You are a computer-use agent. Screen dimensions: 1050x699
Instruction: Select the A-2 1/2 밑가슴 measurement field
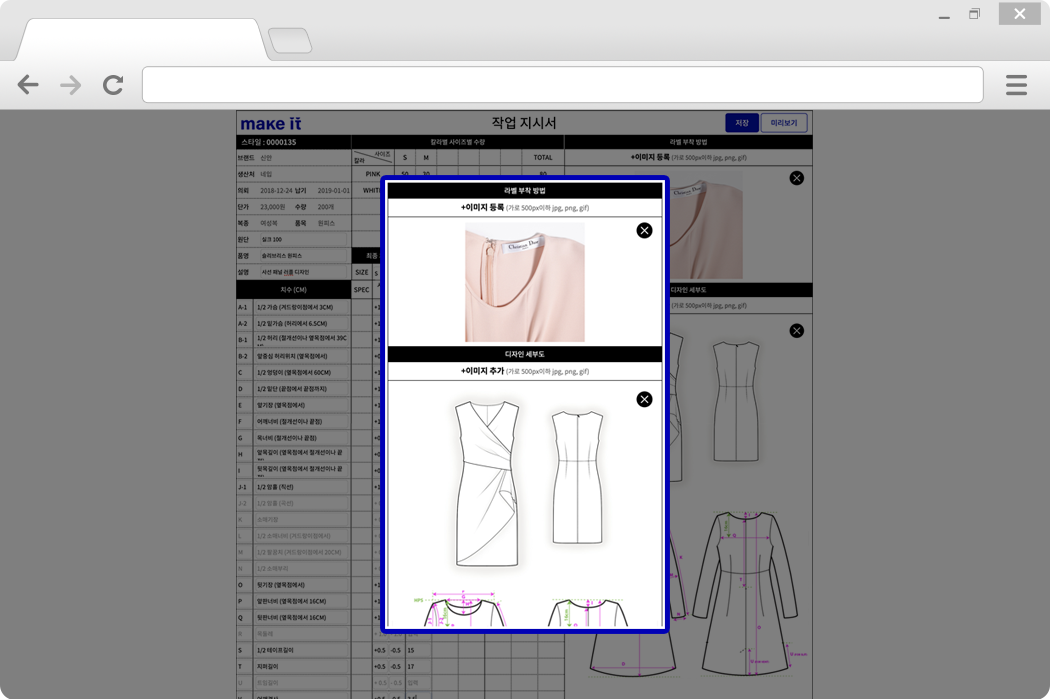[301, 323]
